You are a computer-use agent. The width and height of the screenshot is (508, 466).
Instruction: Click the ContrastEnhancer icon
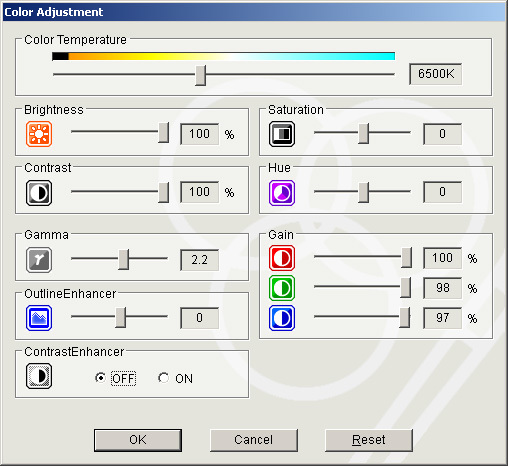tap(39, 376)
